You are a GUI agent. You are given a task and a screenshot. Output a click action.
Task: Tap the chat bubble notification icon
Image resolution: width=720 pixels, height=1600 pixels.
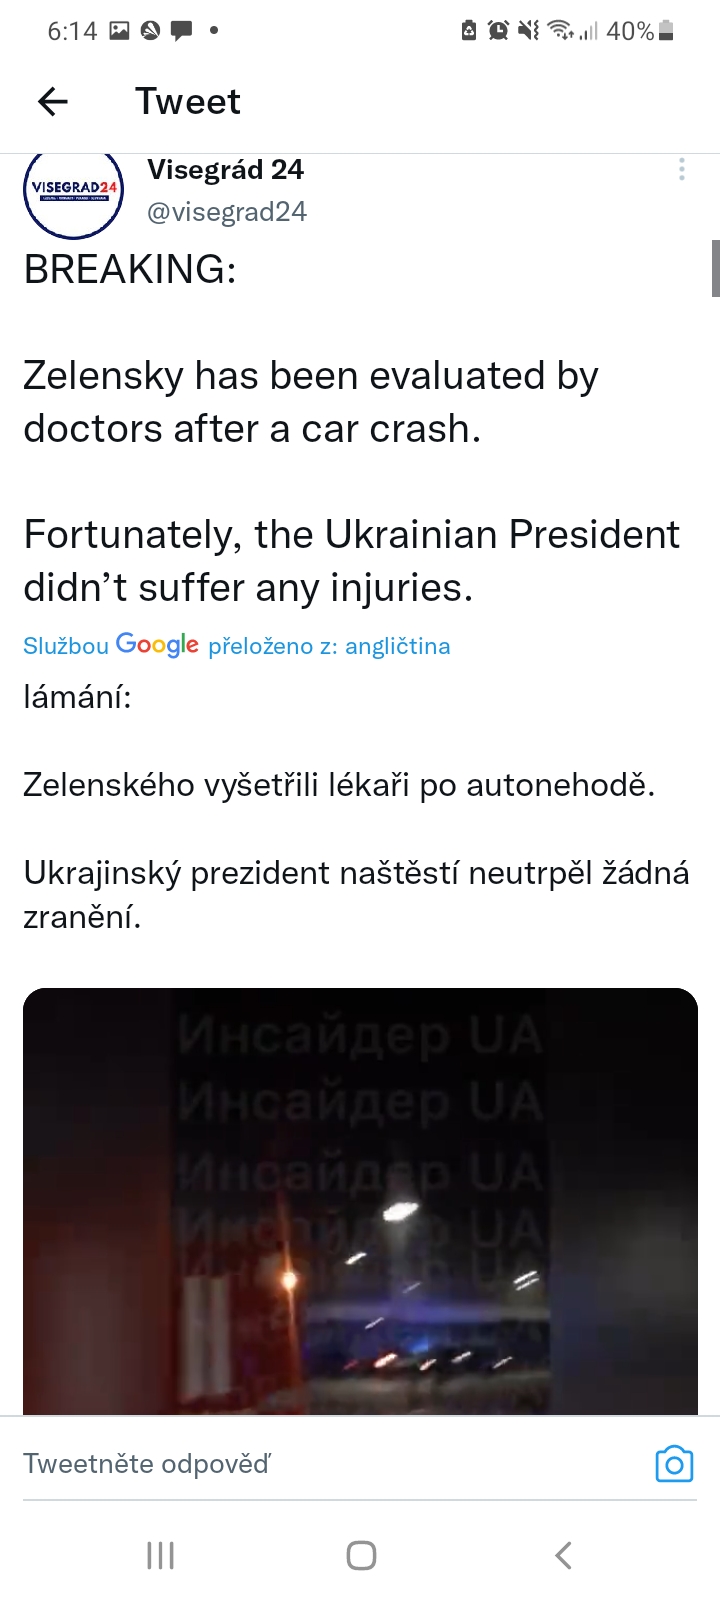[181, 31]
